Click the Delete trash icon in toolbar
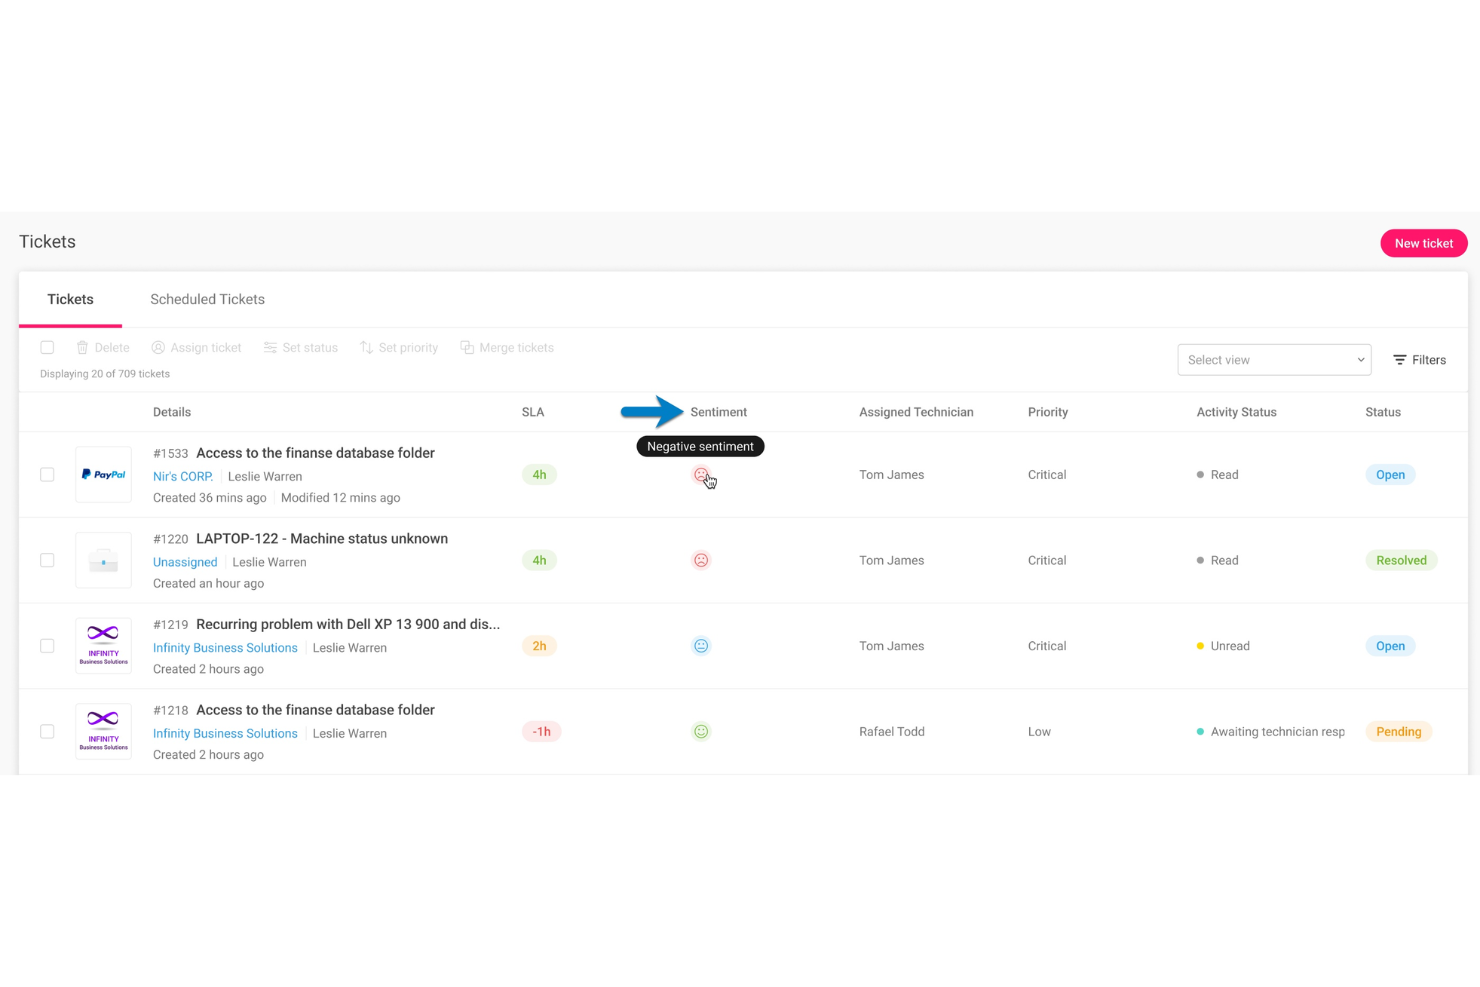This screenshot has height=987, width=1480. point(82,347)
